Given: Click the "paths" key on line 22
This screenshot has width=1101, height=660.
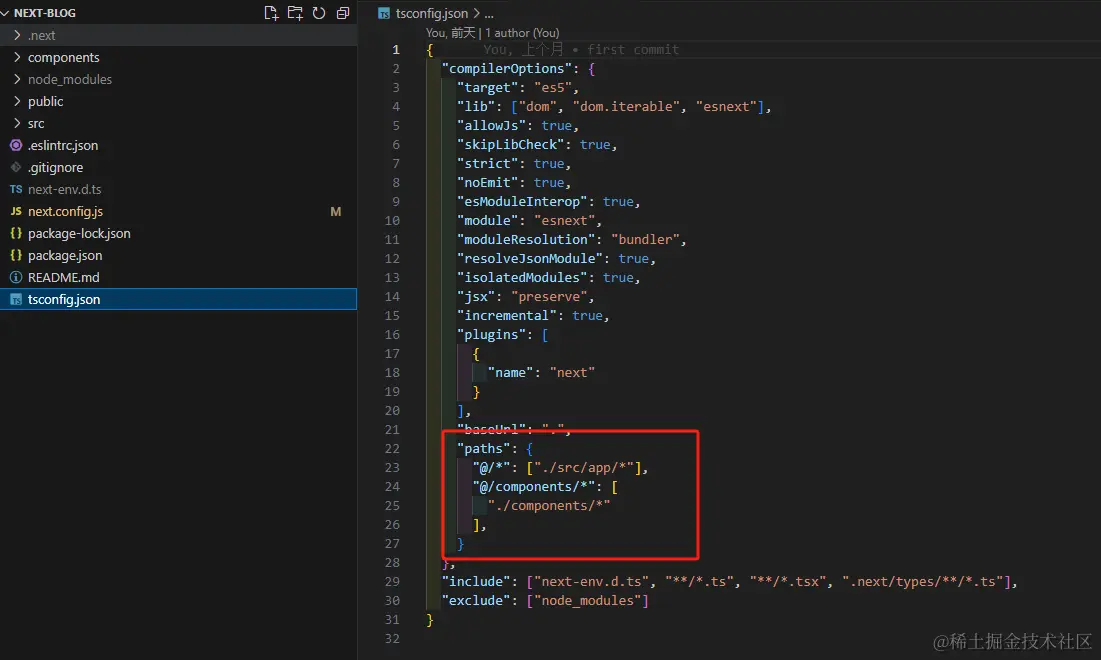Looking at the screenshot, I should [x=484, y=449].
